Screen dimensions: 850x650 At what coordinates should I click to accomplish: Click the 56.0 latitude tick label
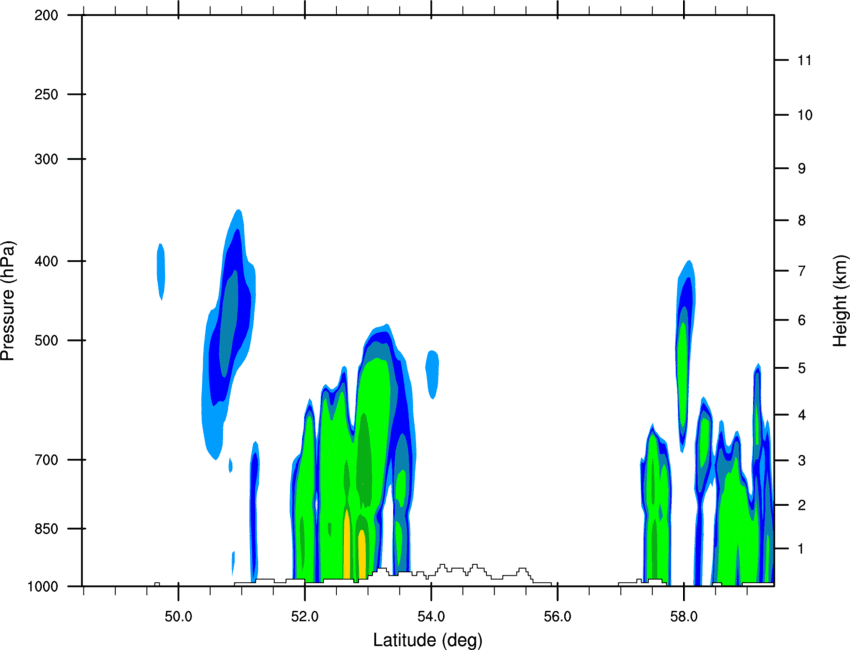558,617
